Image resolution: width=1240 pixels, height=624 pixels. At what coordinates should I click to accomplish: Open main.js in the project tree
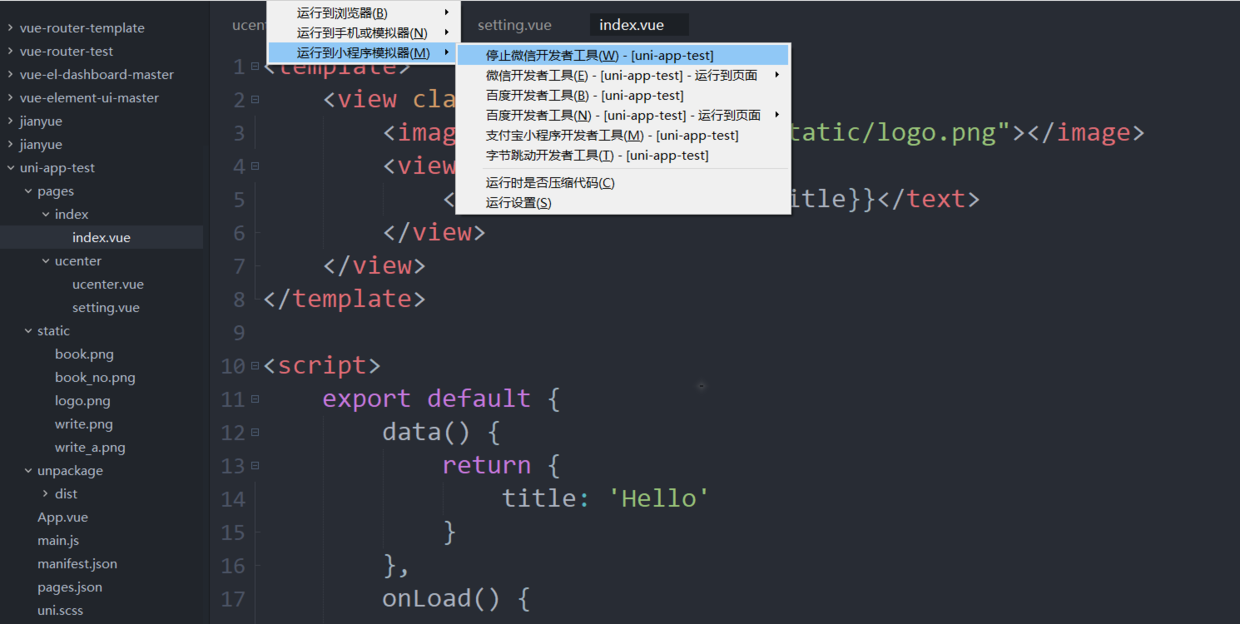(x=58, y=541)
